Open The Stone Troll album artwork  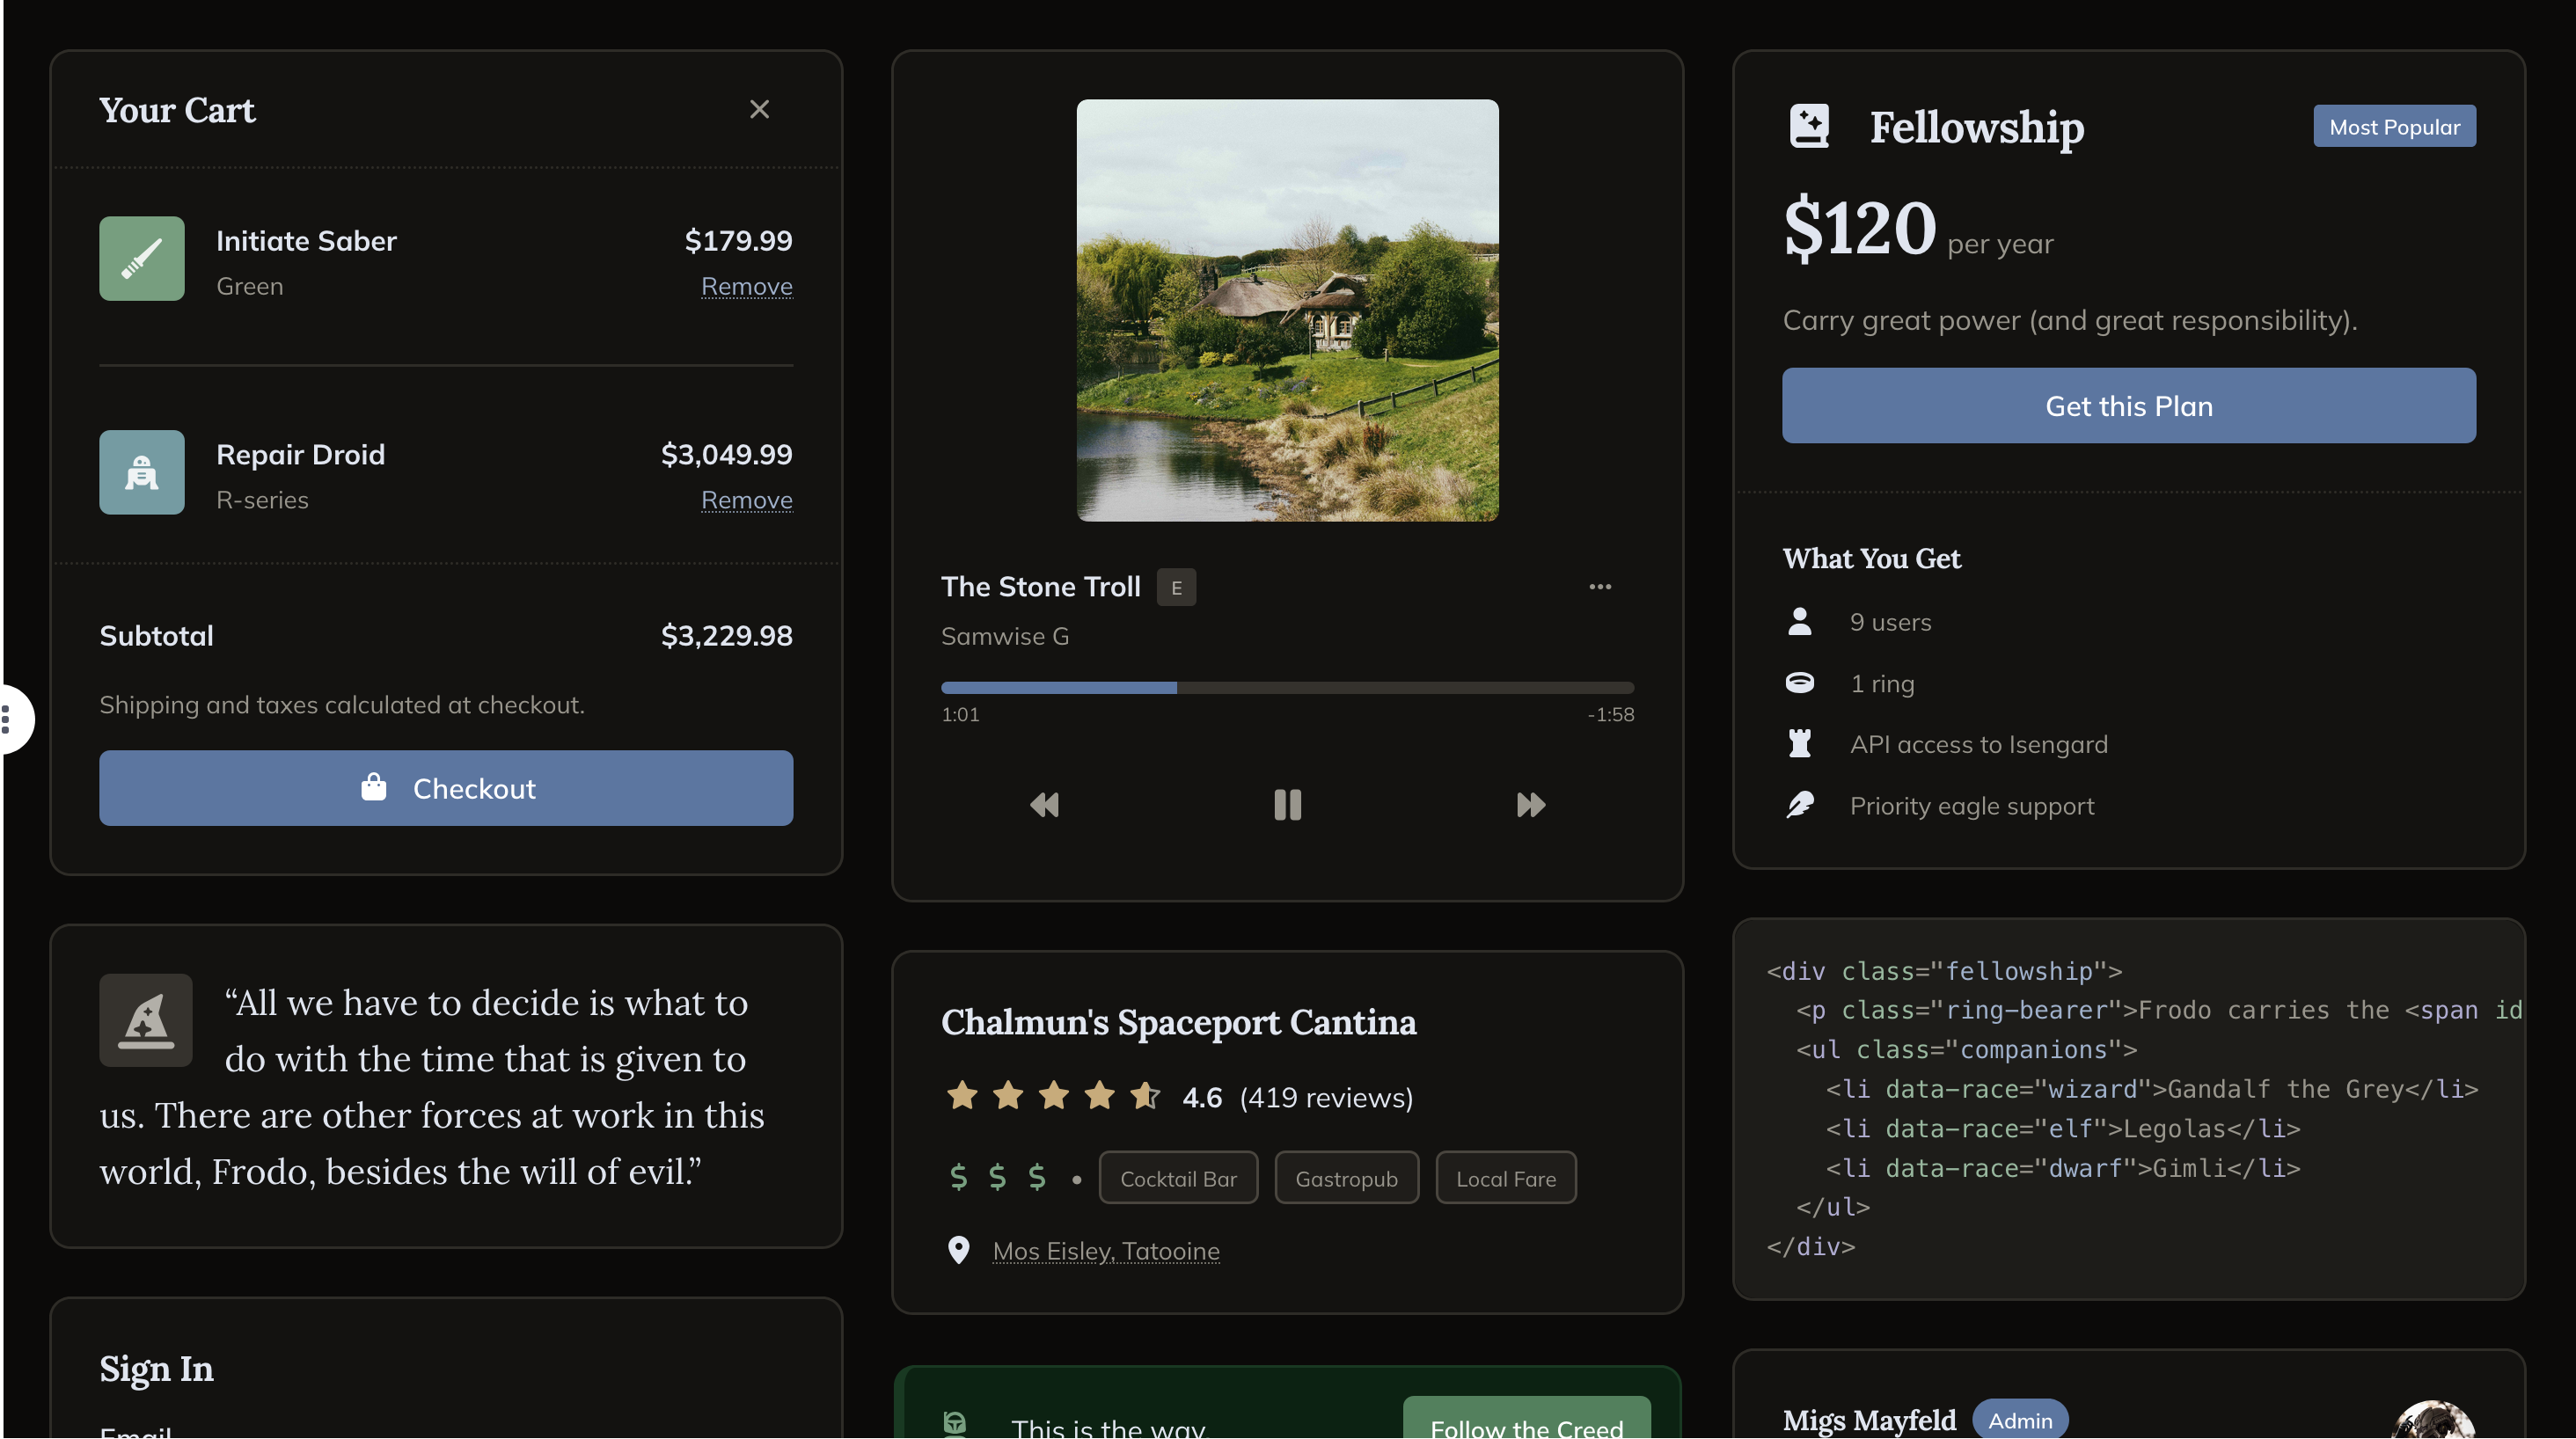click(x=1287, y=310)
